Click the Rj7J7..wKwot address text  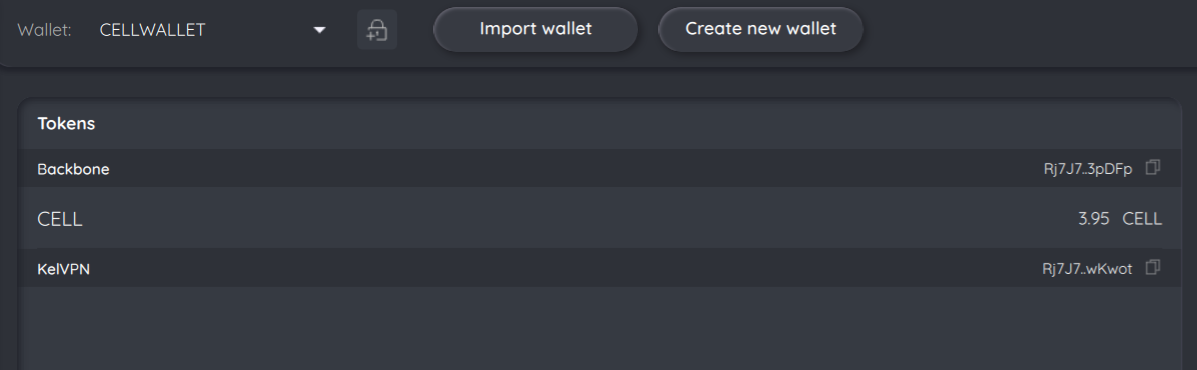1087,269
